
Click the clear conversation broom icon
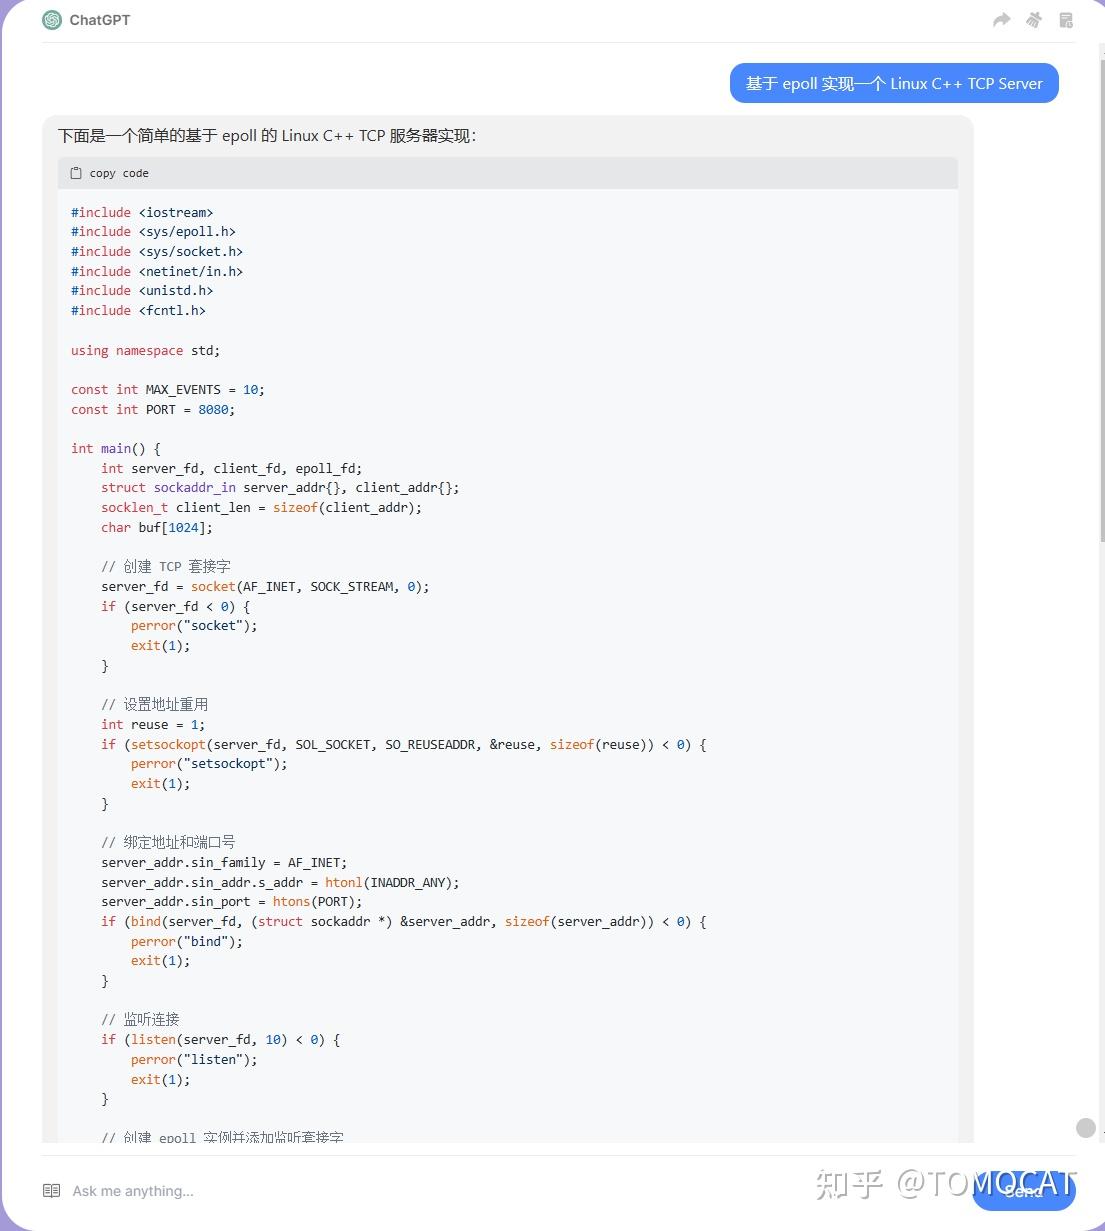click(x=1034, y=20)
